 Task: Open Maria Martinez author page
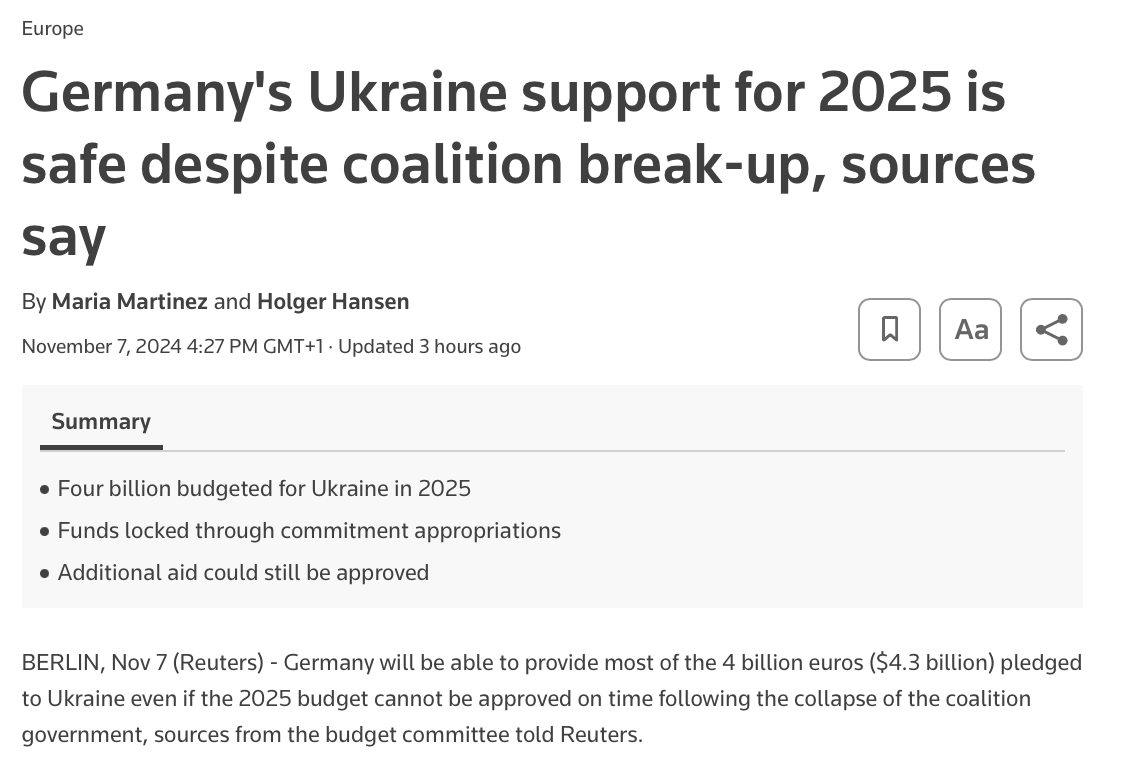click(x=130, y=301)
